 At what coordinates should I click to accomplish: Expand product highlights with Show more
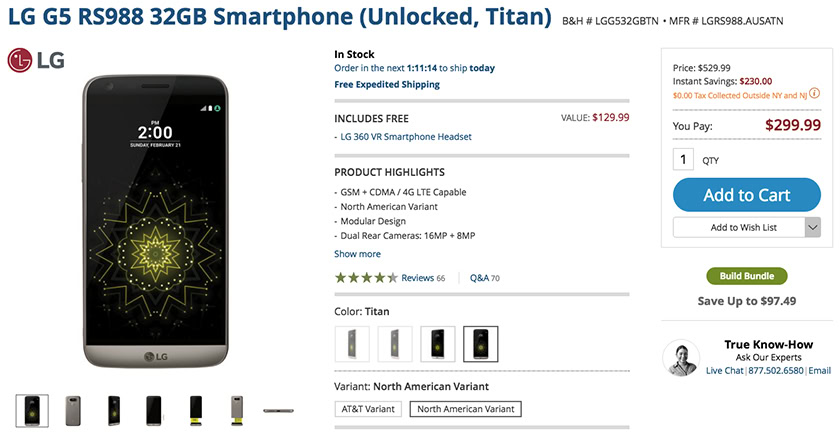click(357, 254)
